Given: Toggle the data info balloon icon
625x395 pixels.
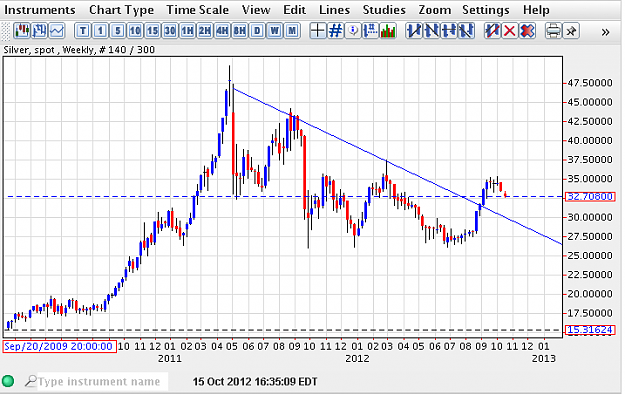Looking at the screenshot, I should pyautogui.click(x=353, y=31).
